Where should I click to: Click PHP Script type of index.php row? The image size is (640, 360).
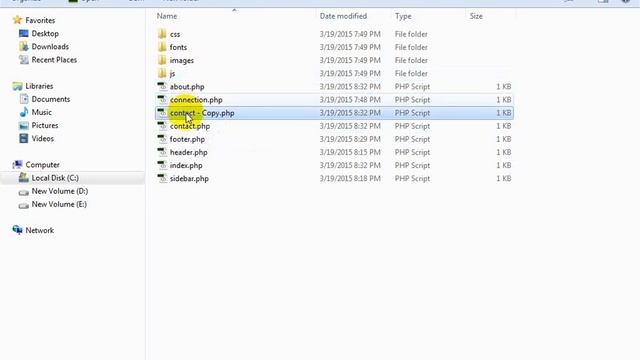pos(412,165)
